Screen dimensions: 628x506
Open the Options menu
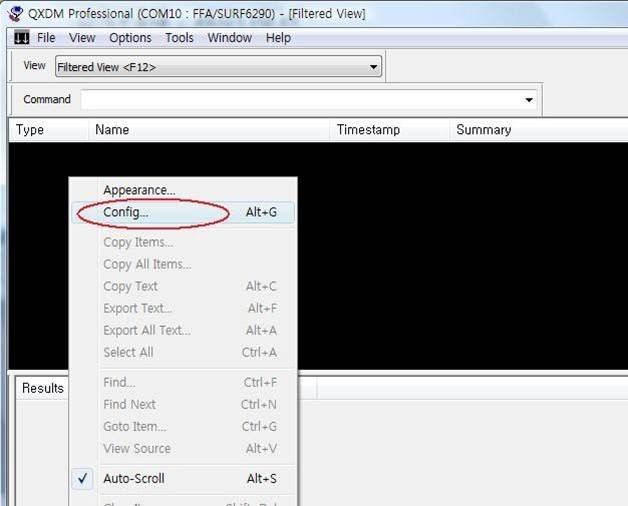[130, 38]
